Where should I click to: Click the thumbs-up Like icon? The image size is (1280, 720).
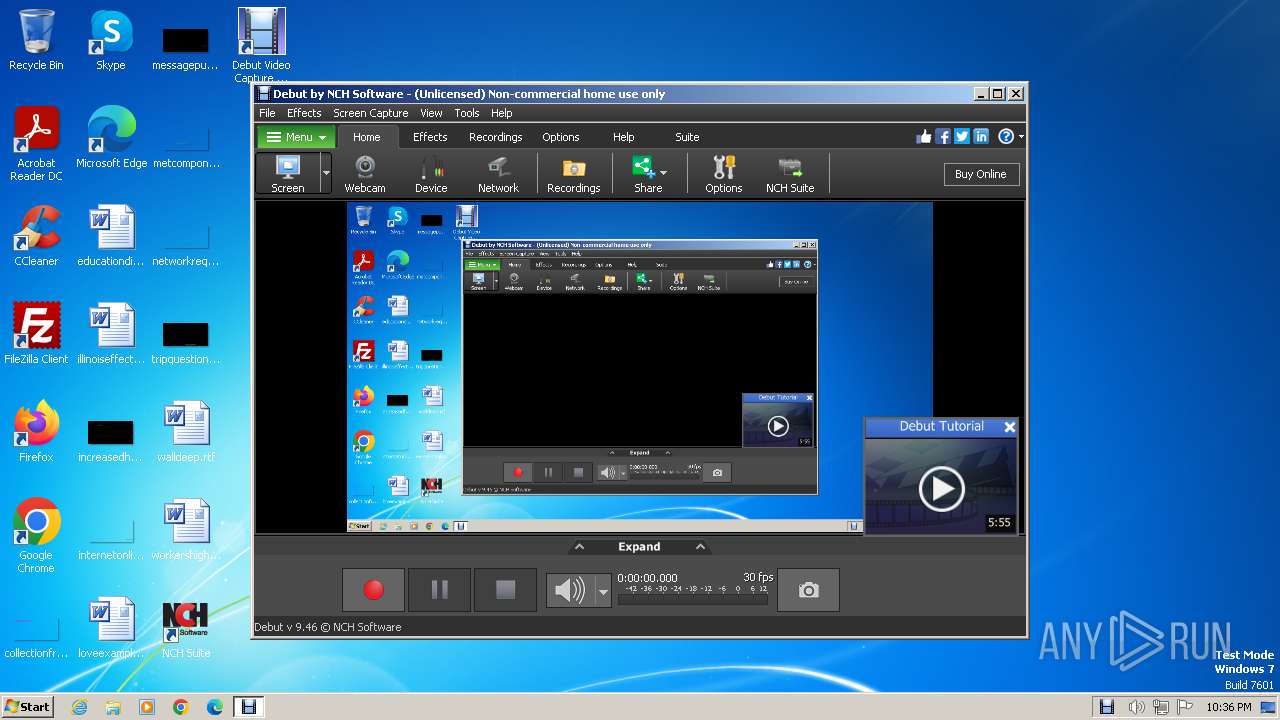click(924, 137)
